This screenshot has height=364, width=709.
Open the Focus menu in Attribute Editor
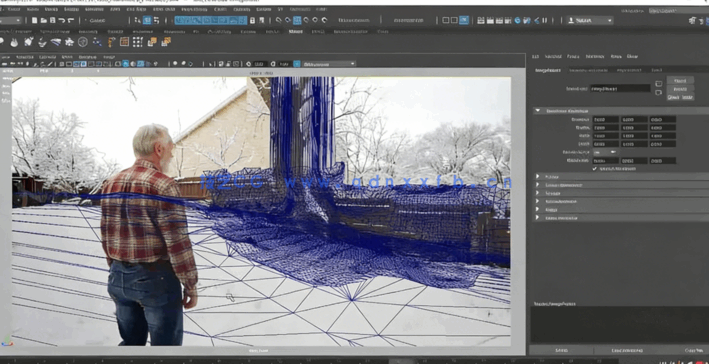[x=573, y=57]
